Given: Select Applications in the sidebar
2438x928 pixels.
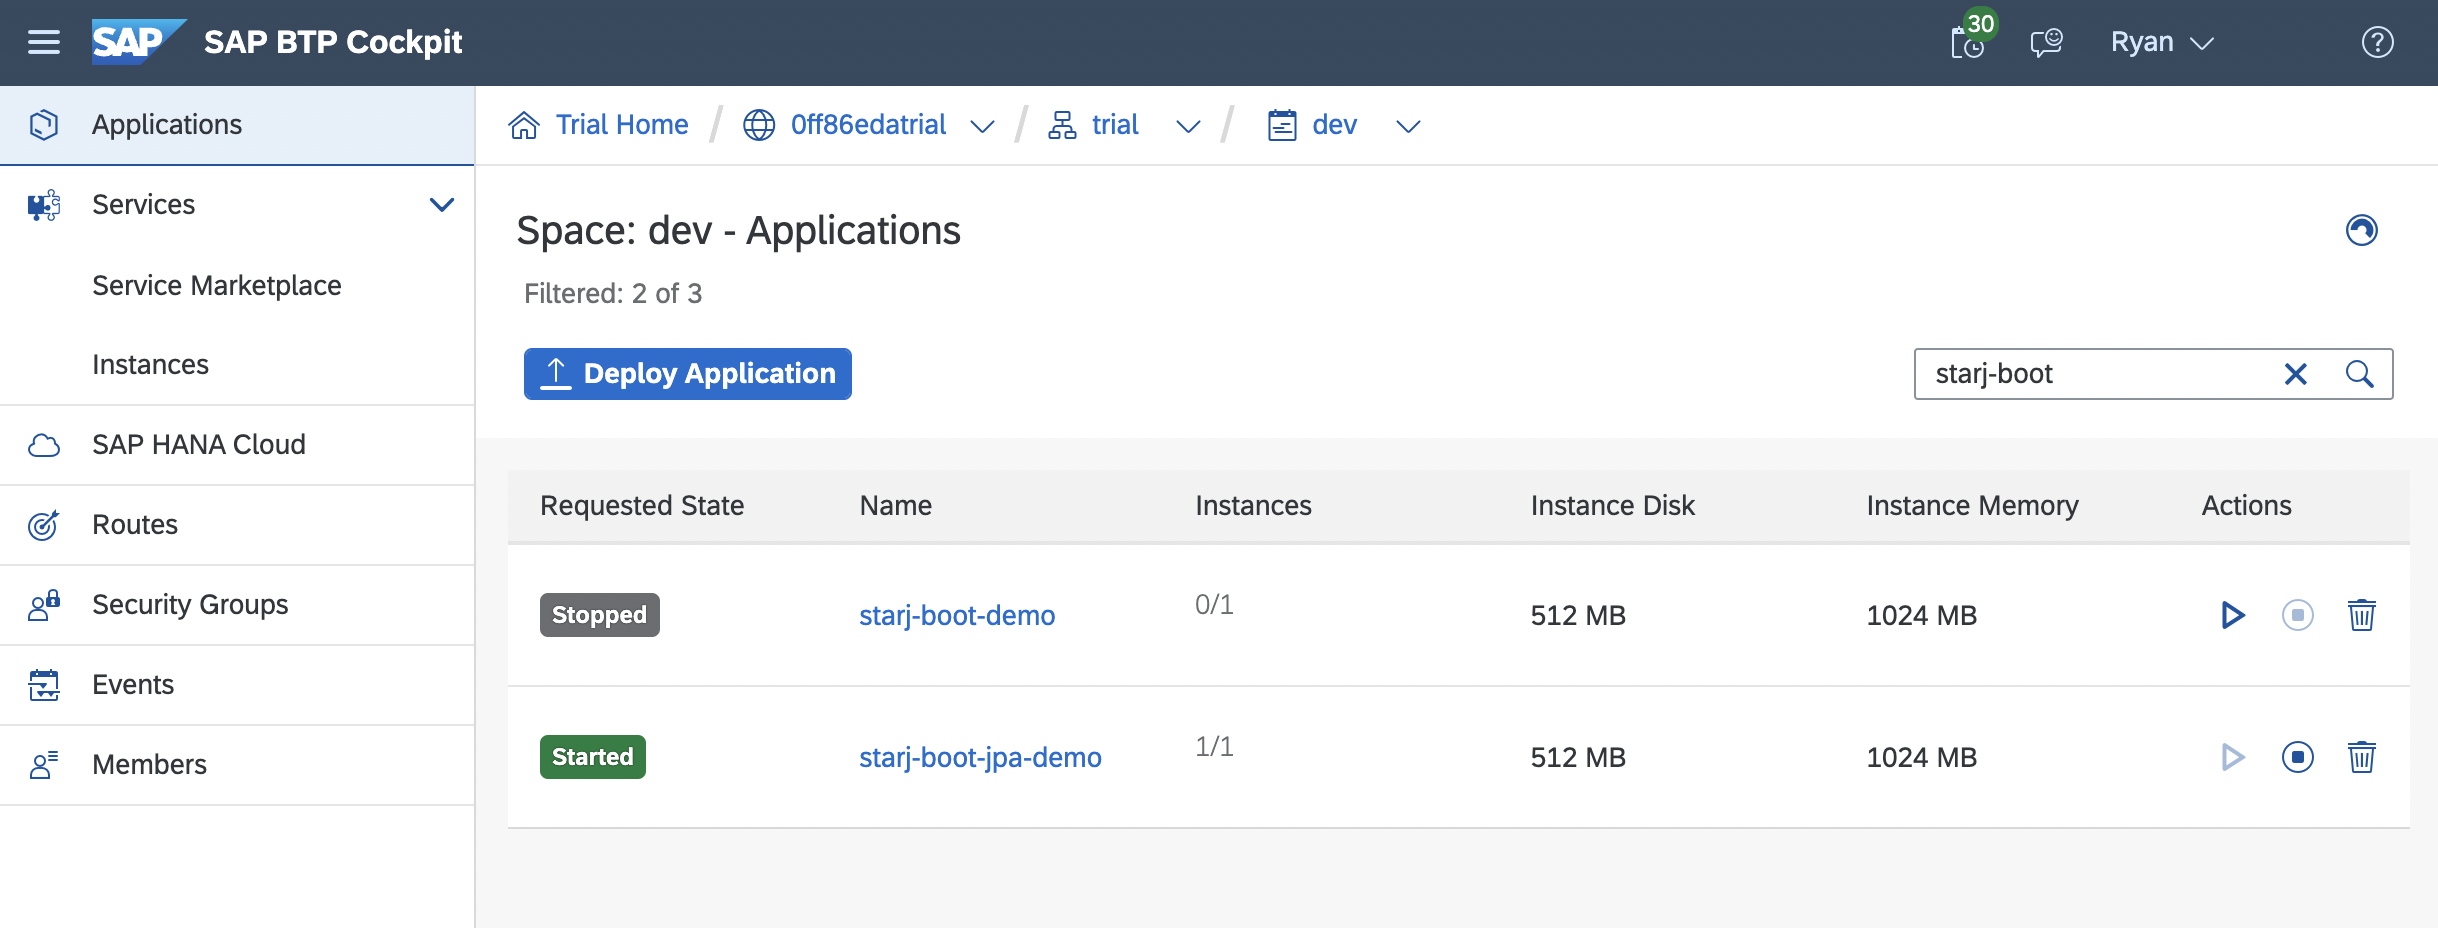Looking at the screenshot, I should coord(237,125).
